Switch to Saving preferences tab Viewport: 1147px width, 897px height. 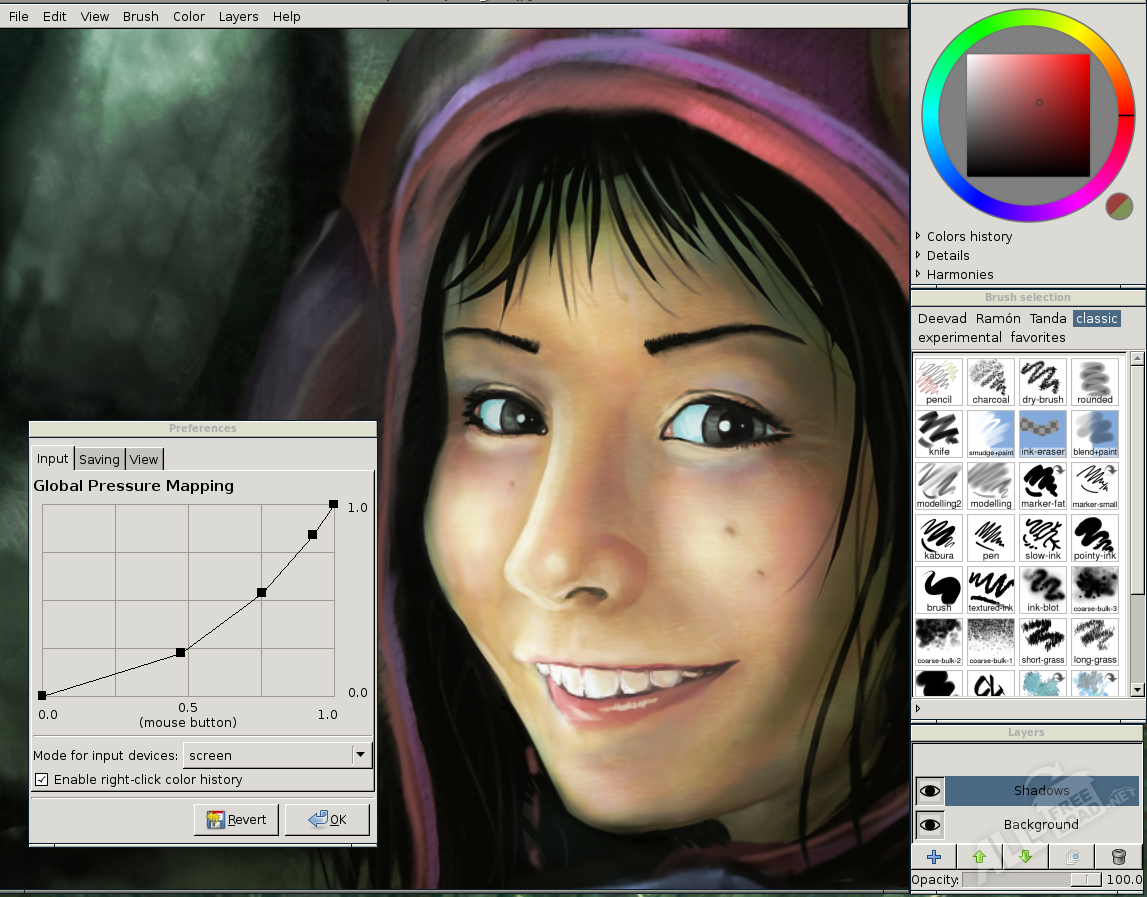coord(99,459)
